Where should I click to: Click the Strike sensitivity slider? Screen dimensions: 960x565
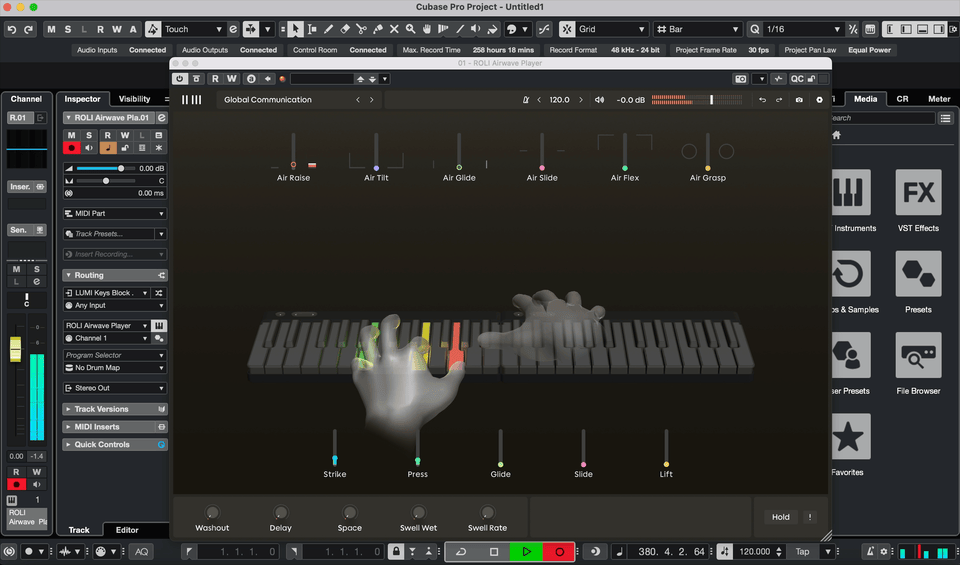point(335,448)
